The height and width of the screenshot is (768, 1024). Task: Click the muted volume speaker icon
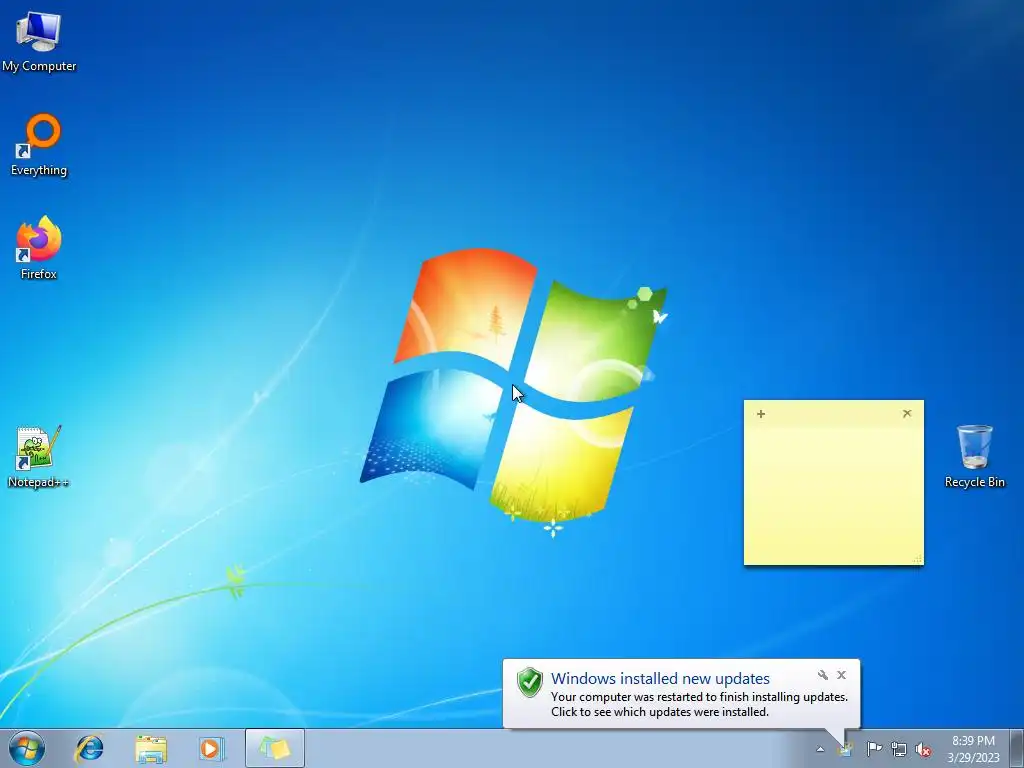923,749
